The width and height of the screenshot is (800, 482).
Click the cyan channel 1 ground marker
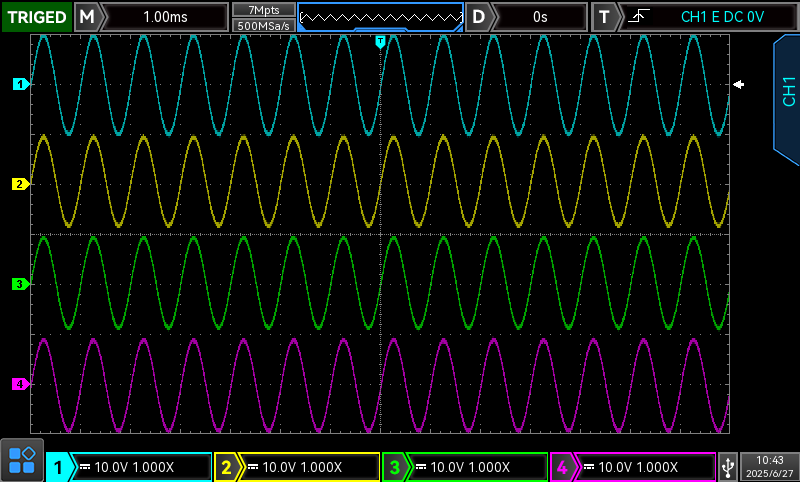click(18, 85)
